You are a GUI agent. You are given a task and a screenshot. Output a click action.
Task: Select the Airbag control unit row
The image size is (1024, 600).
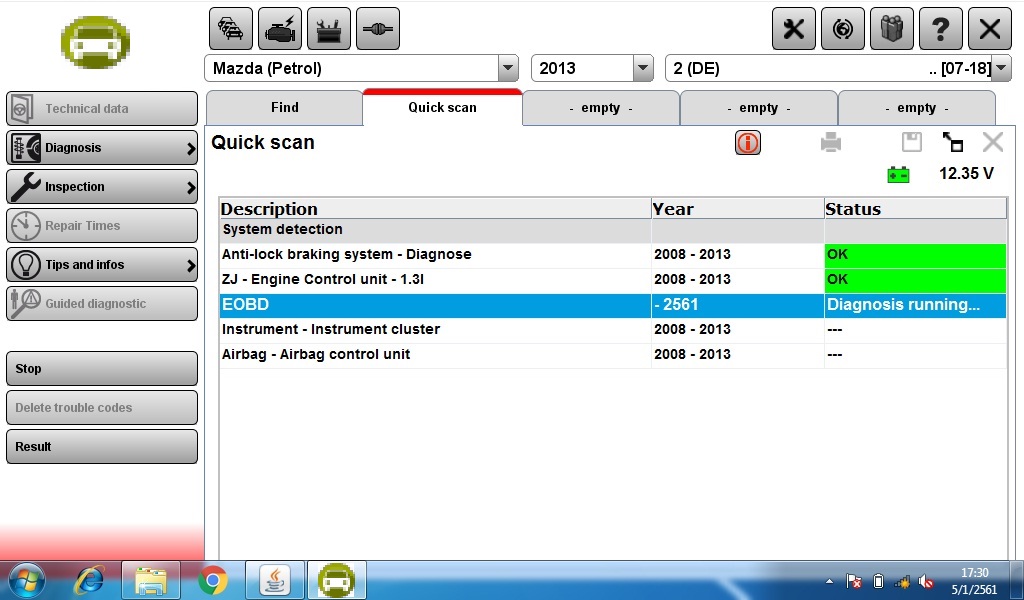[x=613, y=355]
